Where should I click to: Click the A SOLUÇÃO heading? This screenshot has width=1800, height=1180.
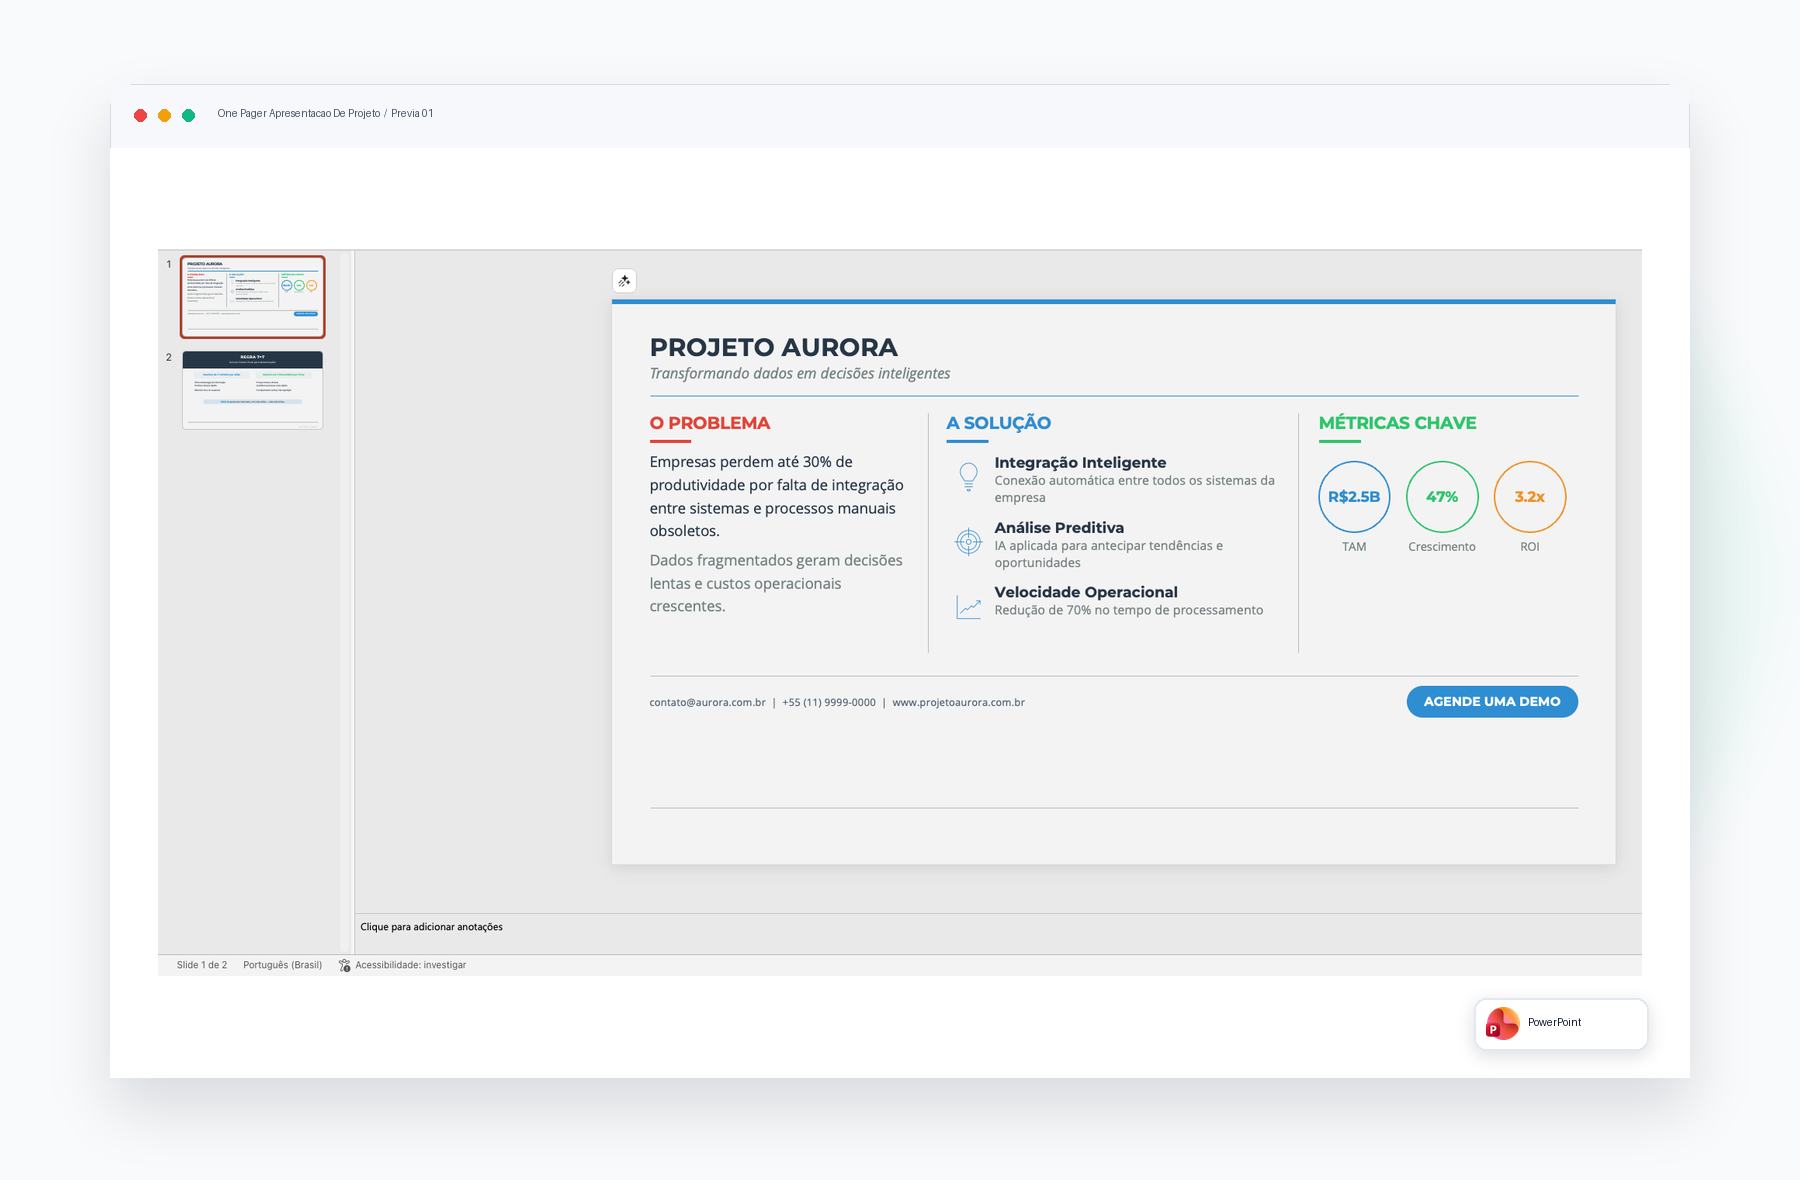click(999, 423)
